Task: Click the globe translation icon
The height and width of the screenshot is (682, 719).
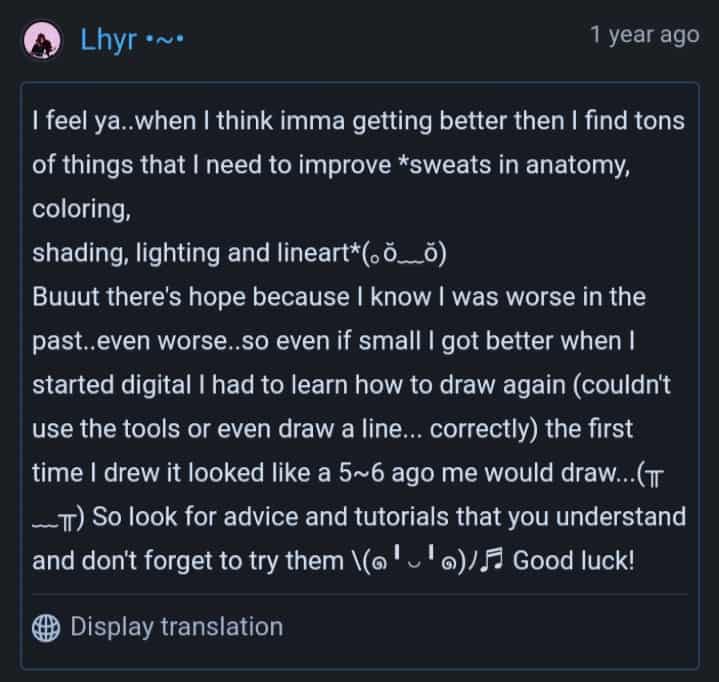Action: point(46,627)
